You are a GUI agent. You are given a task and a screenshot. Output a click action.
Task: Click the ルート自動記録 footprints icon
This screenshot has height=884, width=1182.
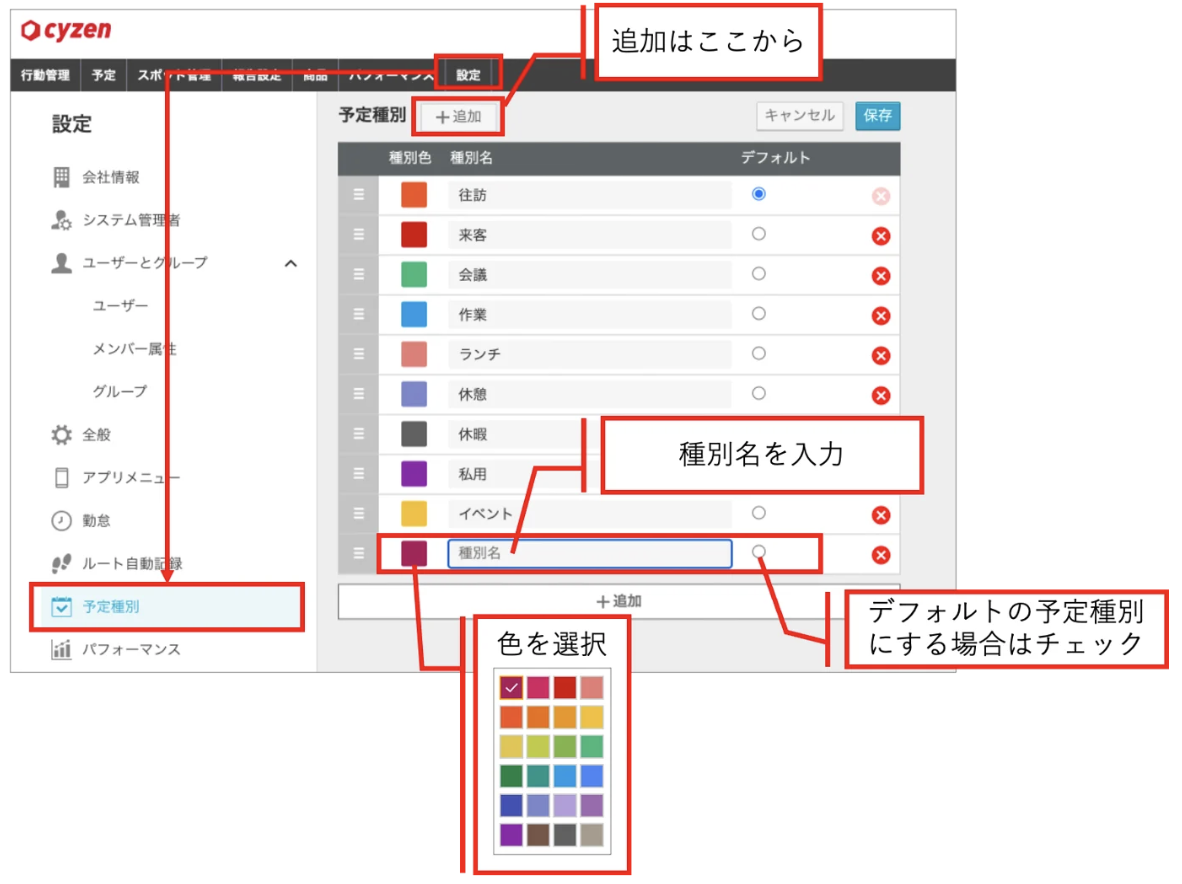[x=61, y=564]
